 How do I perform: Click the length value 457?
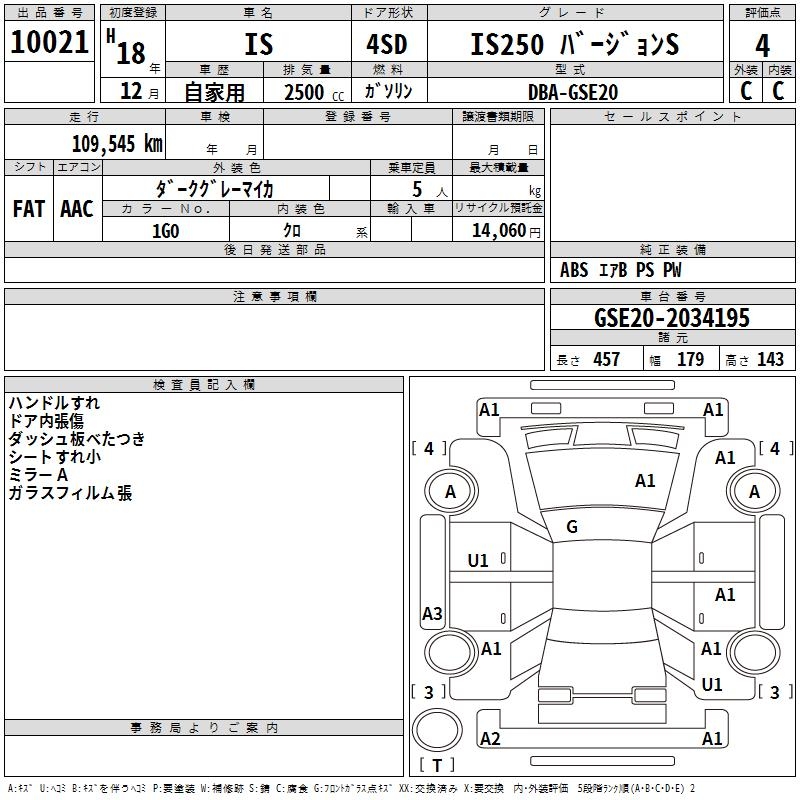[607, 359]
